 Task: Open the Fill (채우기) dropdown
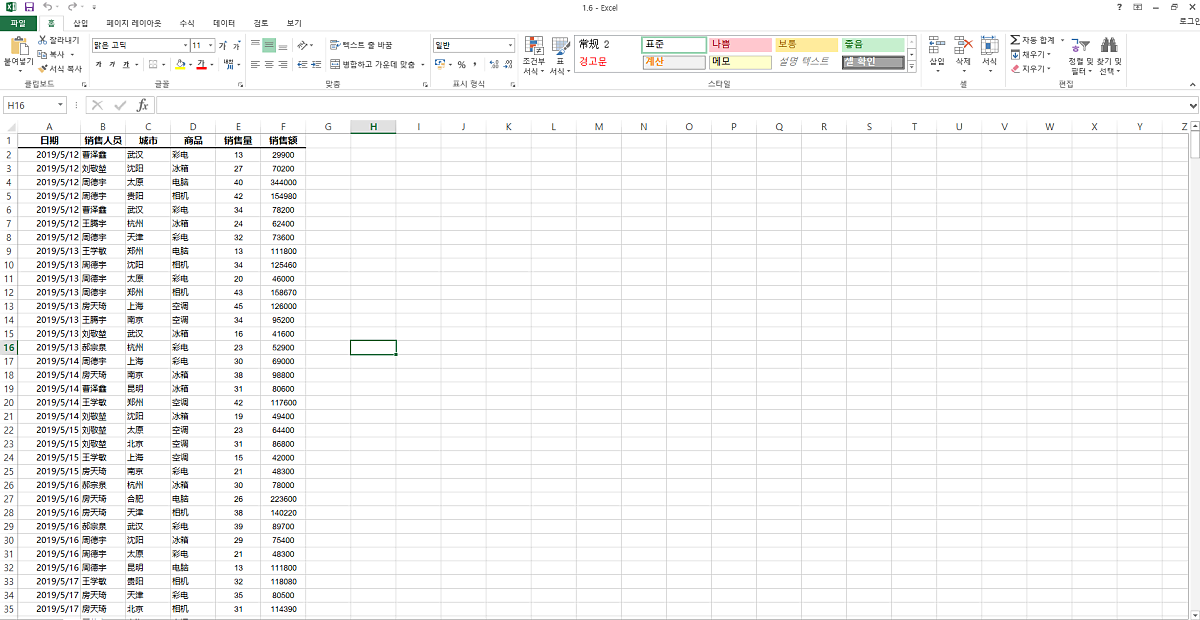click(x=1030, y=54)
